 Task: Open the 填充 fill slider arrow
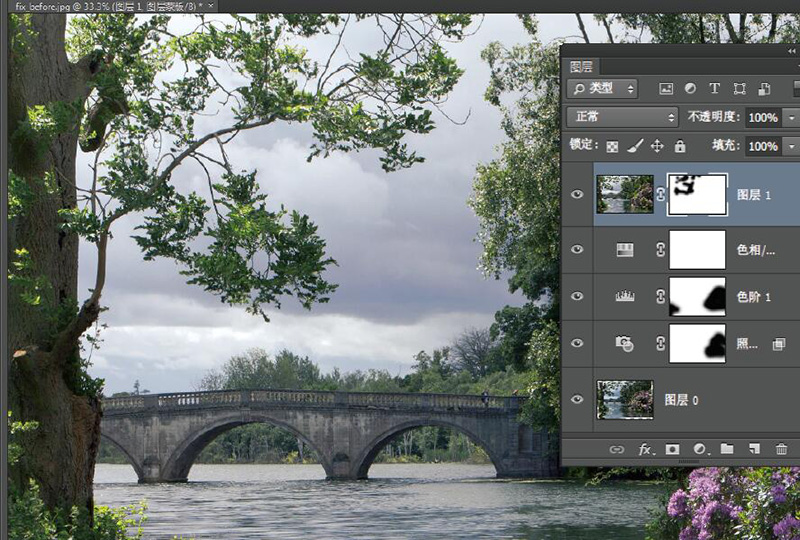tap(791, 147)
